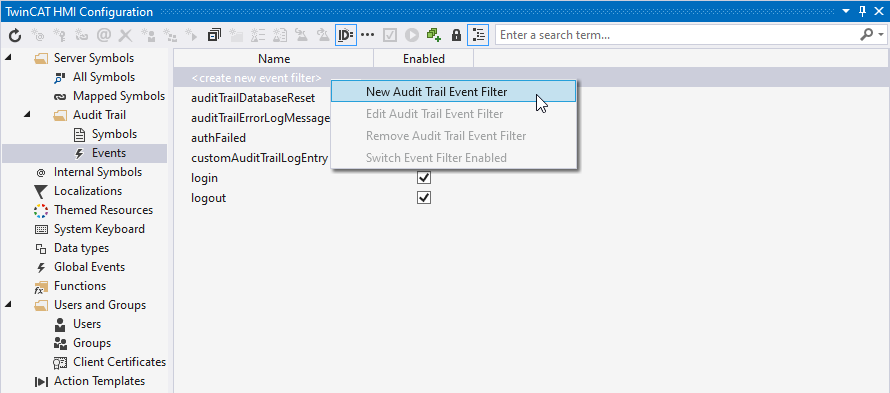This screenshot has width=890, height=393.
Task: Toggle the ID display toolbar button
Action: 346,35
